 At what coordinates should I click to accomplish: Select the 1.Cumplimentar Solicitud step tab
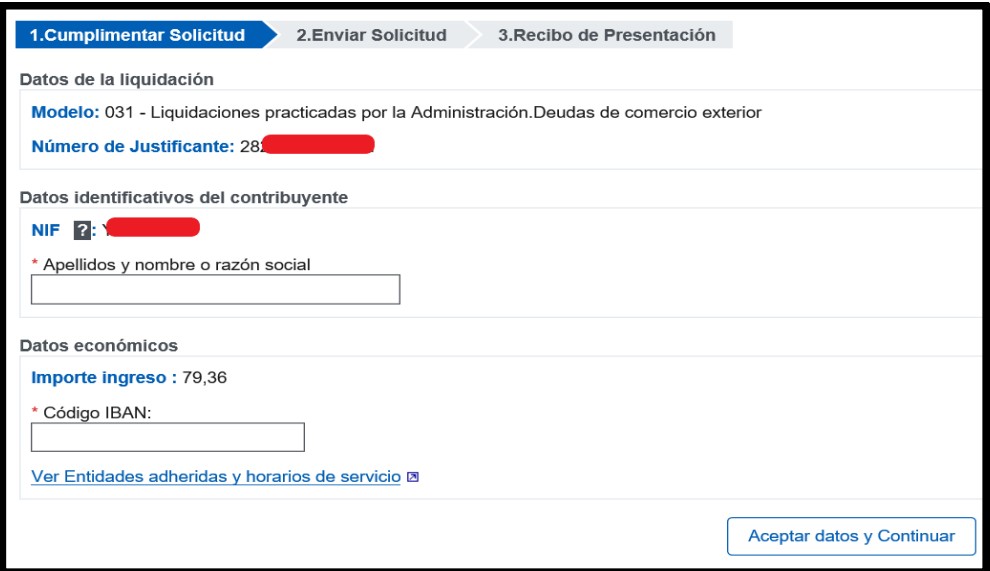click(137, 35)
